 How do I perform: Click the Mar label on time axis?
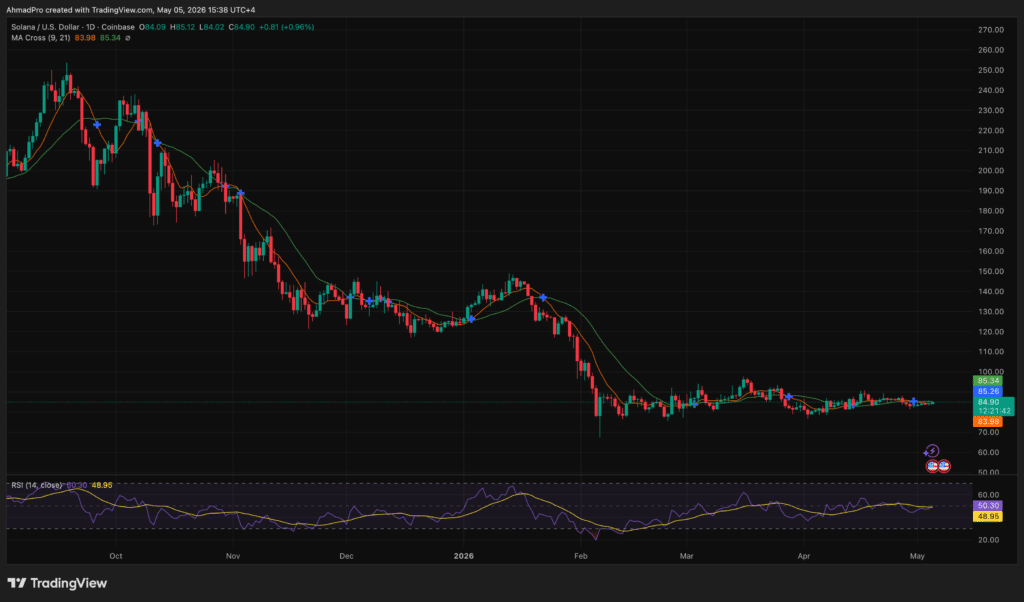tap(686, 556)
